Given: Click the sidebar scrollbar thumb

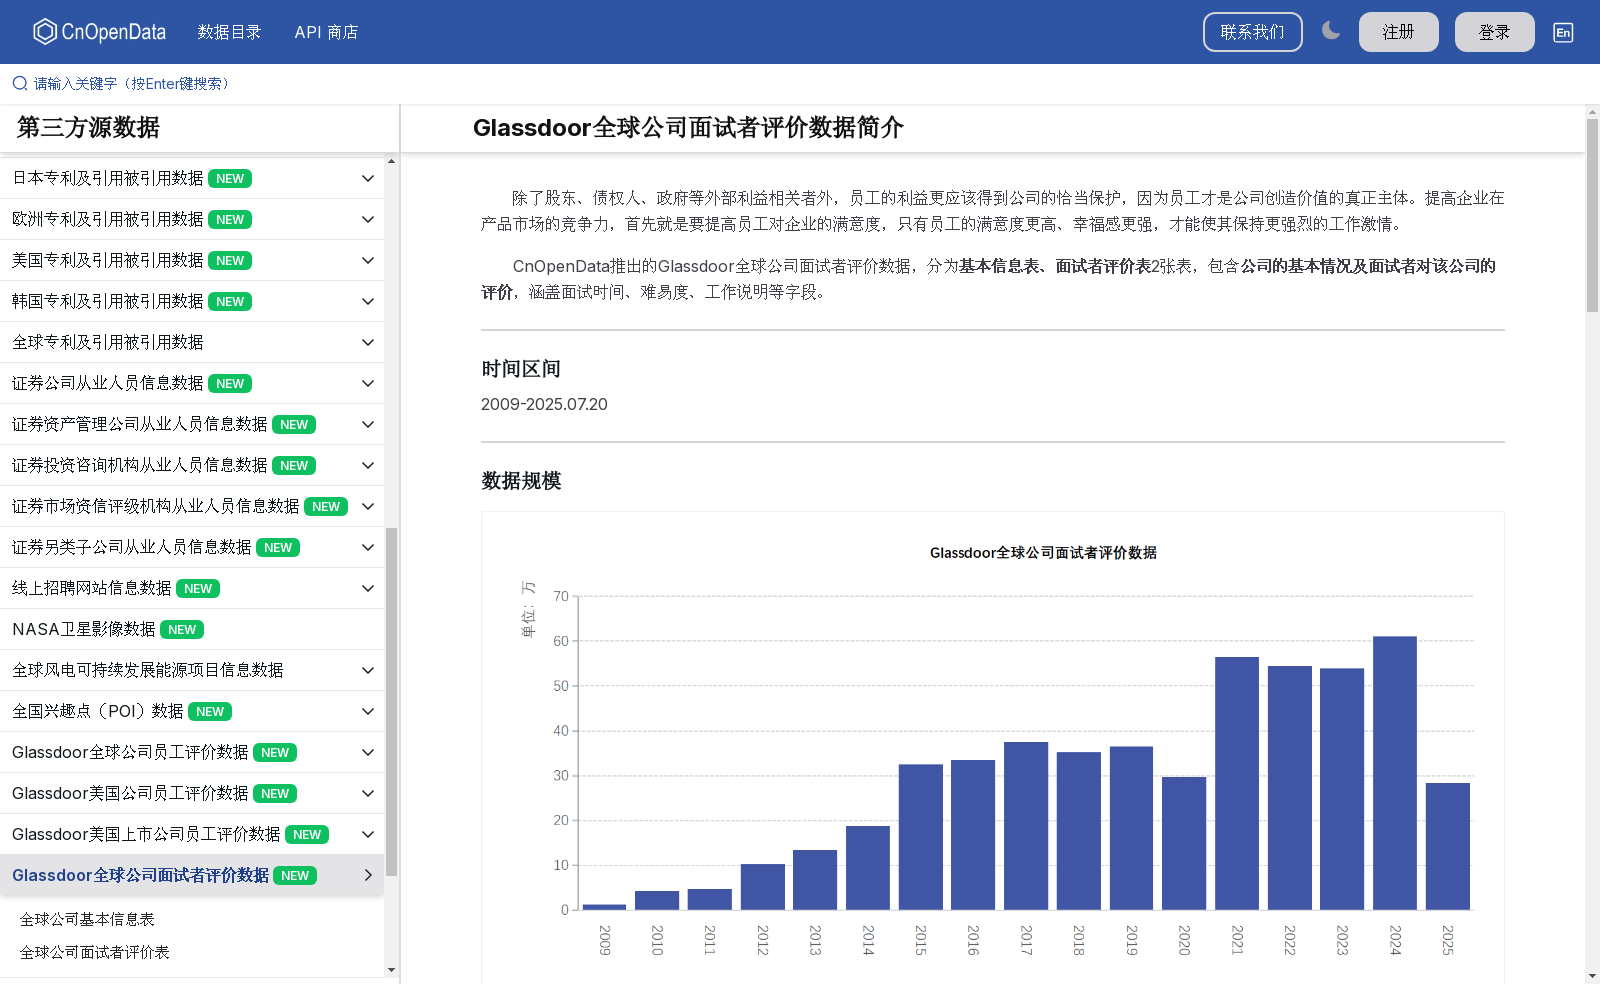Looking at the screenshot, I should point(391,702).
